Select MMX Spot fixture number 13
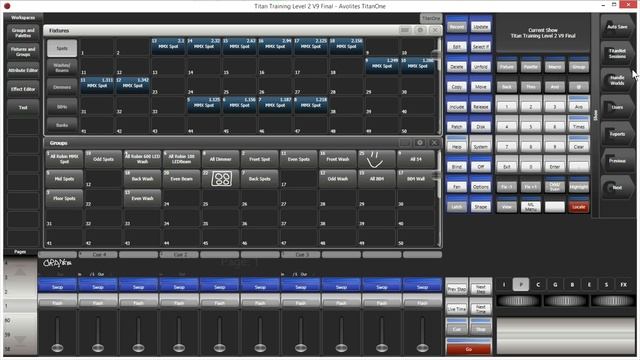The image size is (640, 360). click(x=168, y=46)
